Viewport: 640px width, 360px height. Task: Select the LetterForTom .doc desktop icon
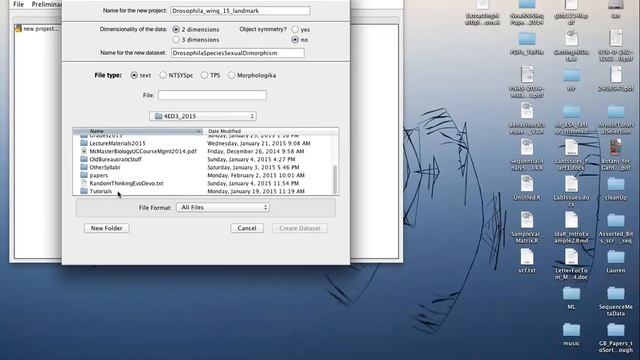571,257
